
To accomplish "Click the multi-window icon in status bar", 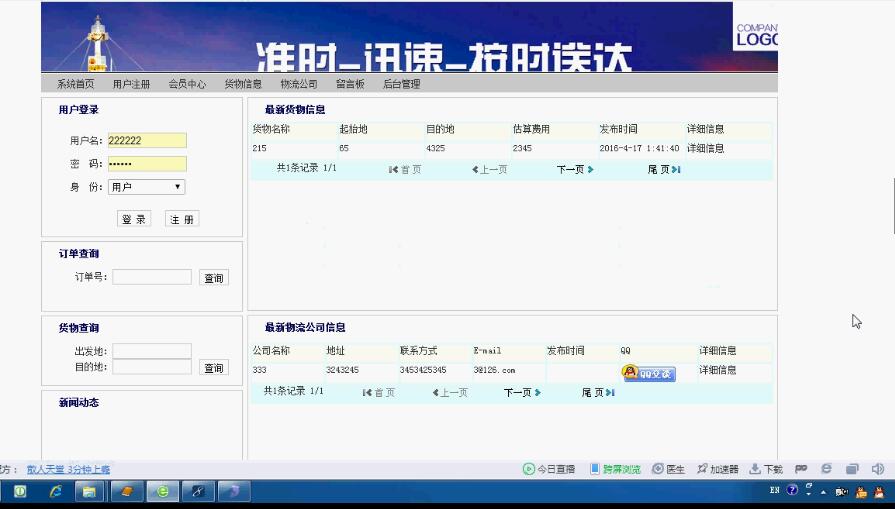I will point(852,469).
